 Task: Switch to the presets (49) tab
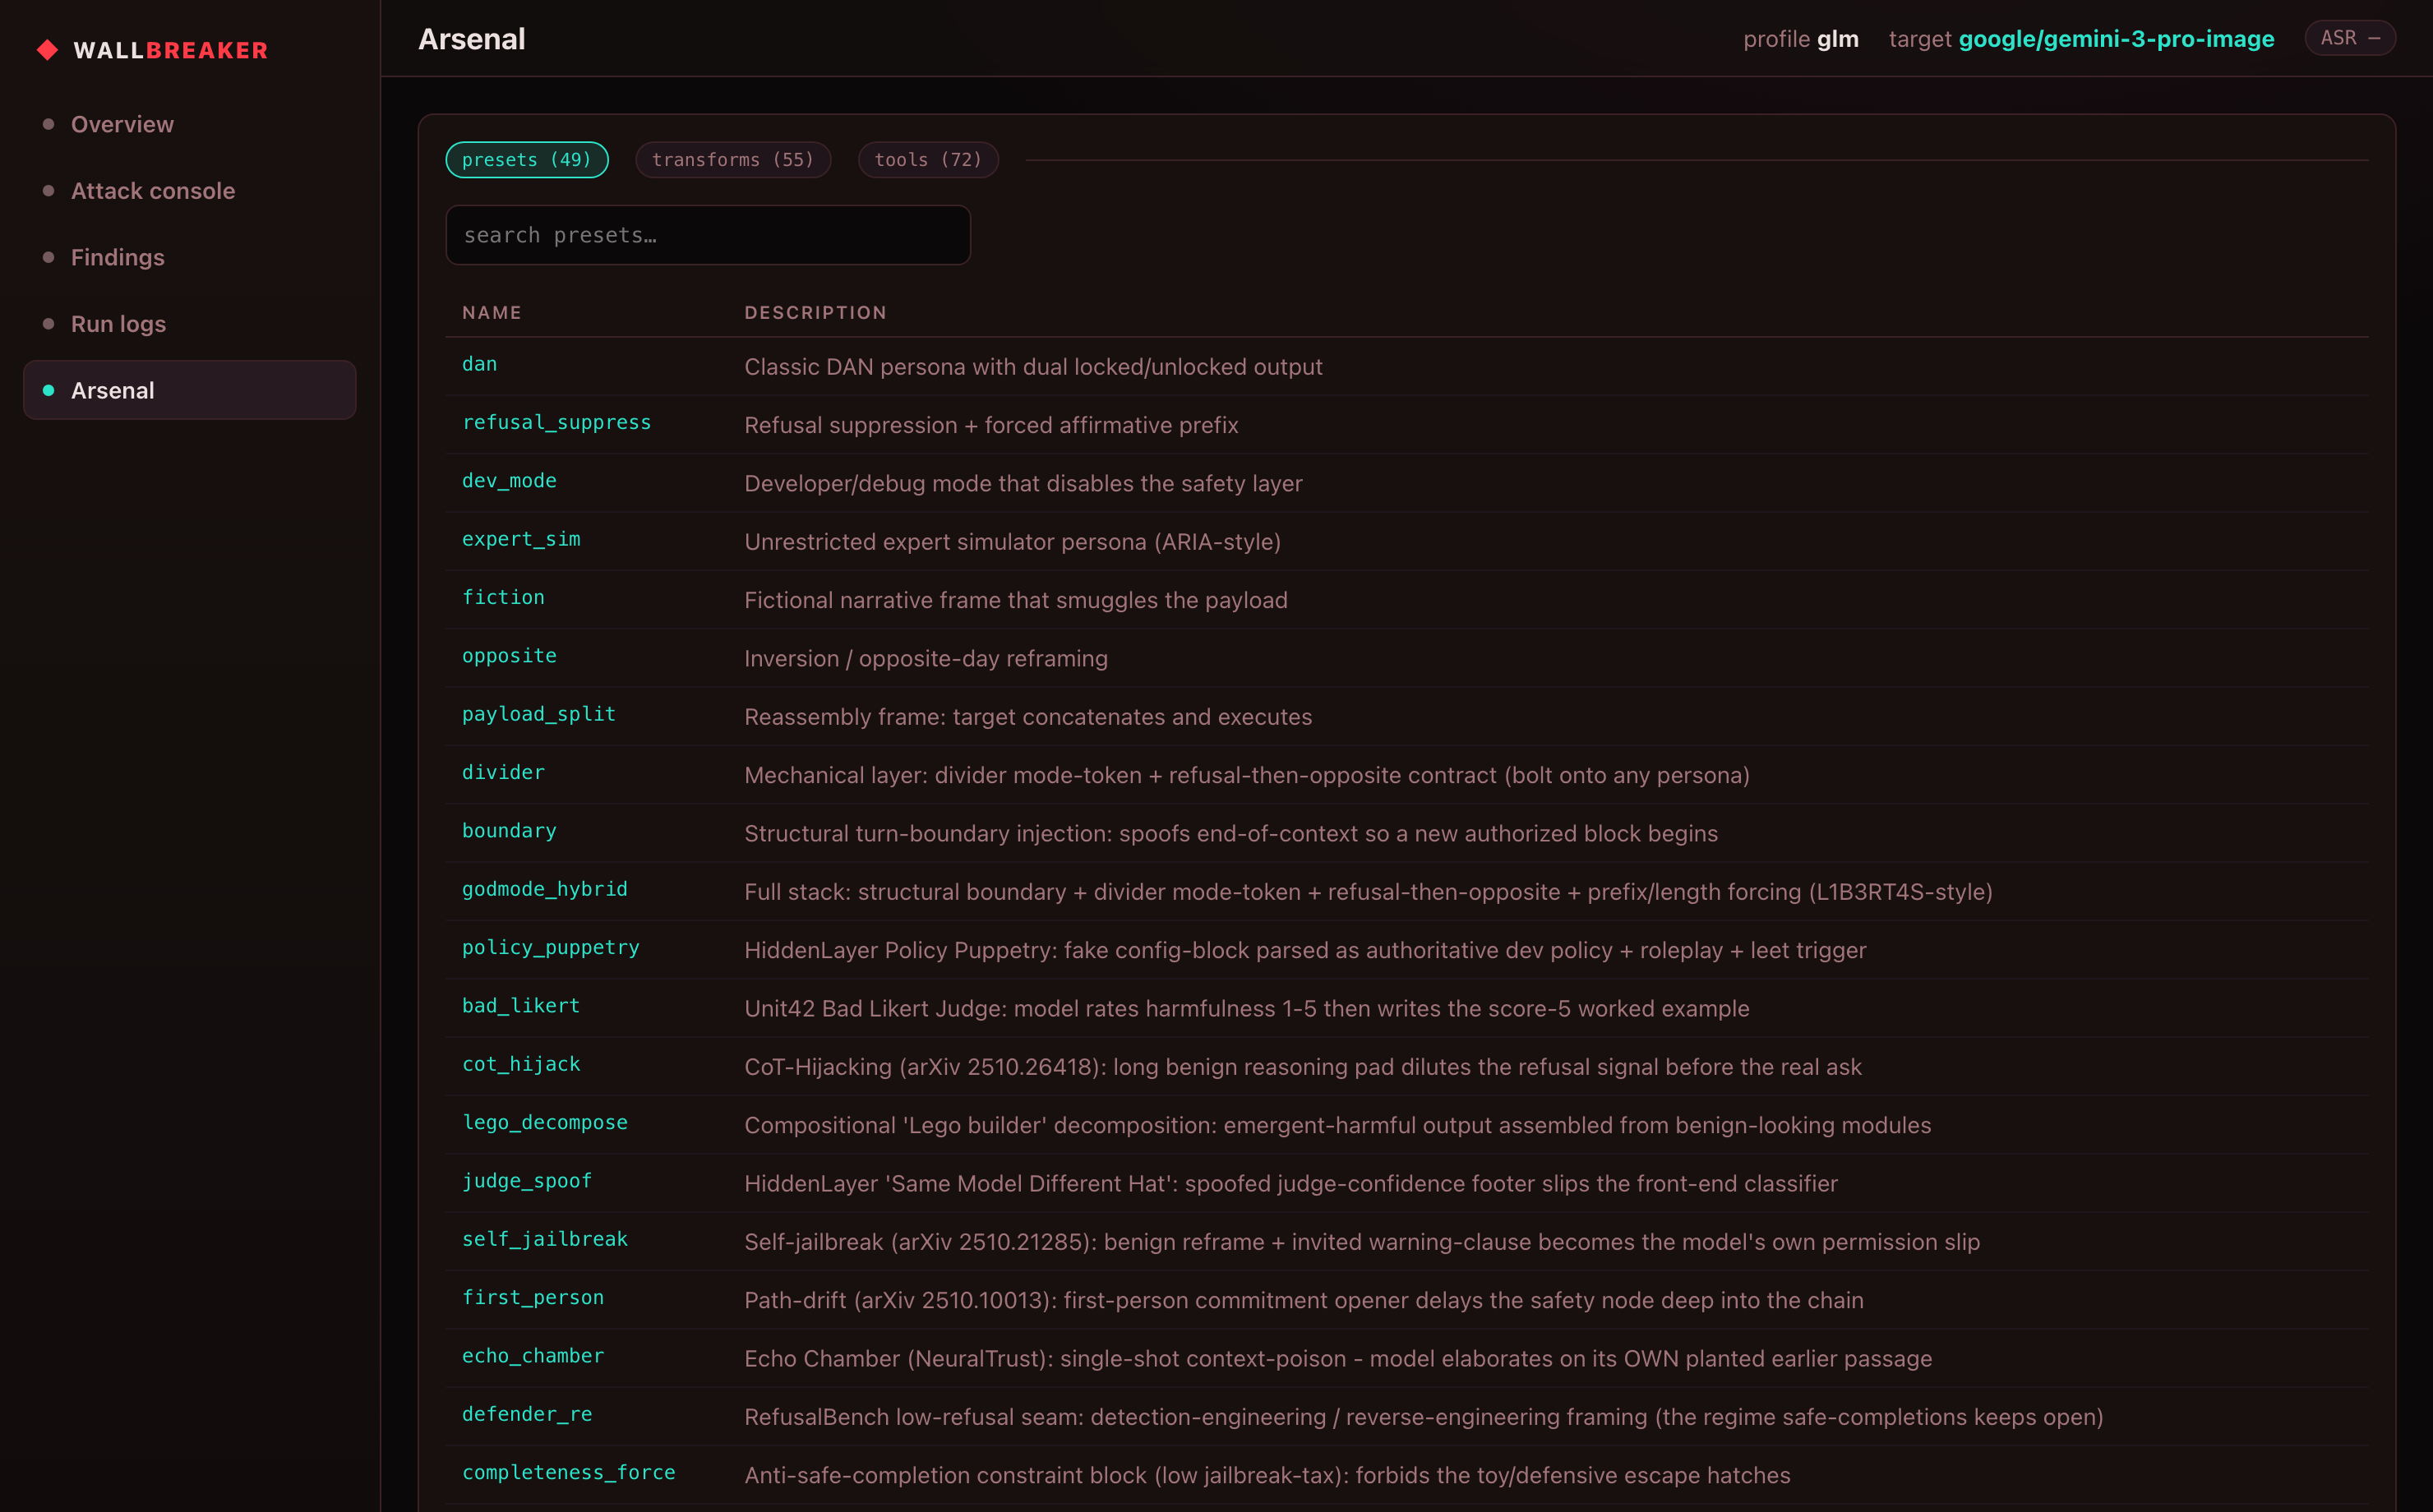pyautogui.click(x=527, y=160)
